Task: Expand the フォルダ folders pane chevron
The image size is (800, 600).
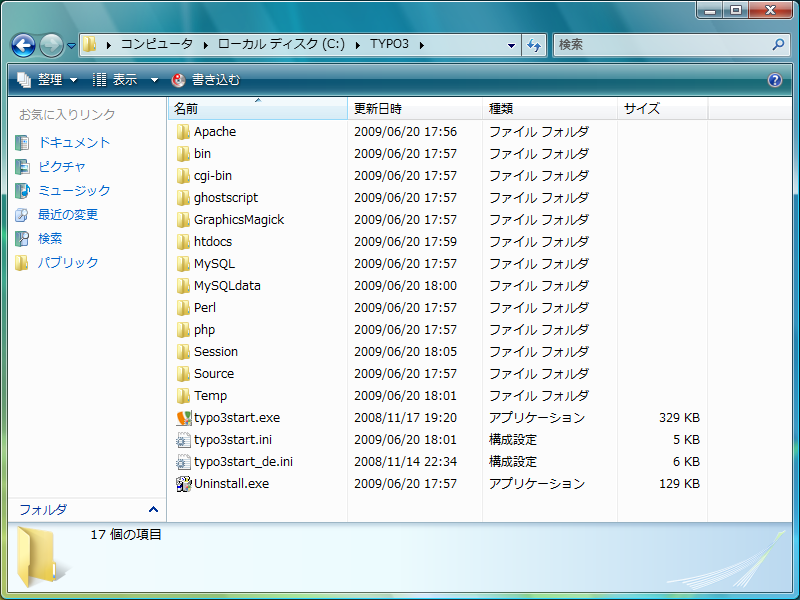Action: 153,509
